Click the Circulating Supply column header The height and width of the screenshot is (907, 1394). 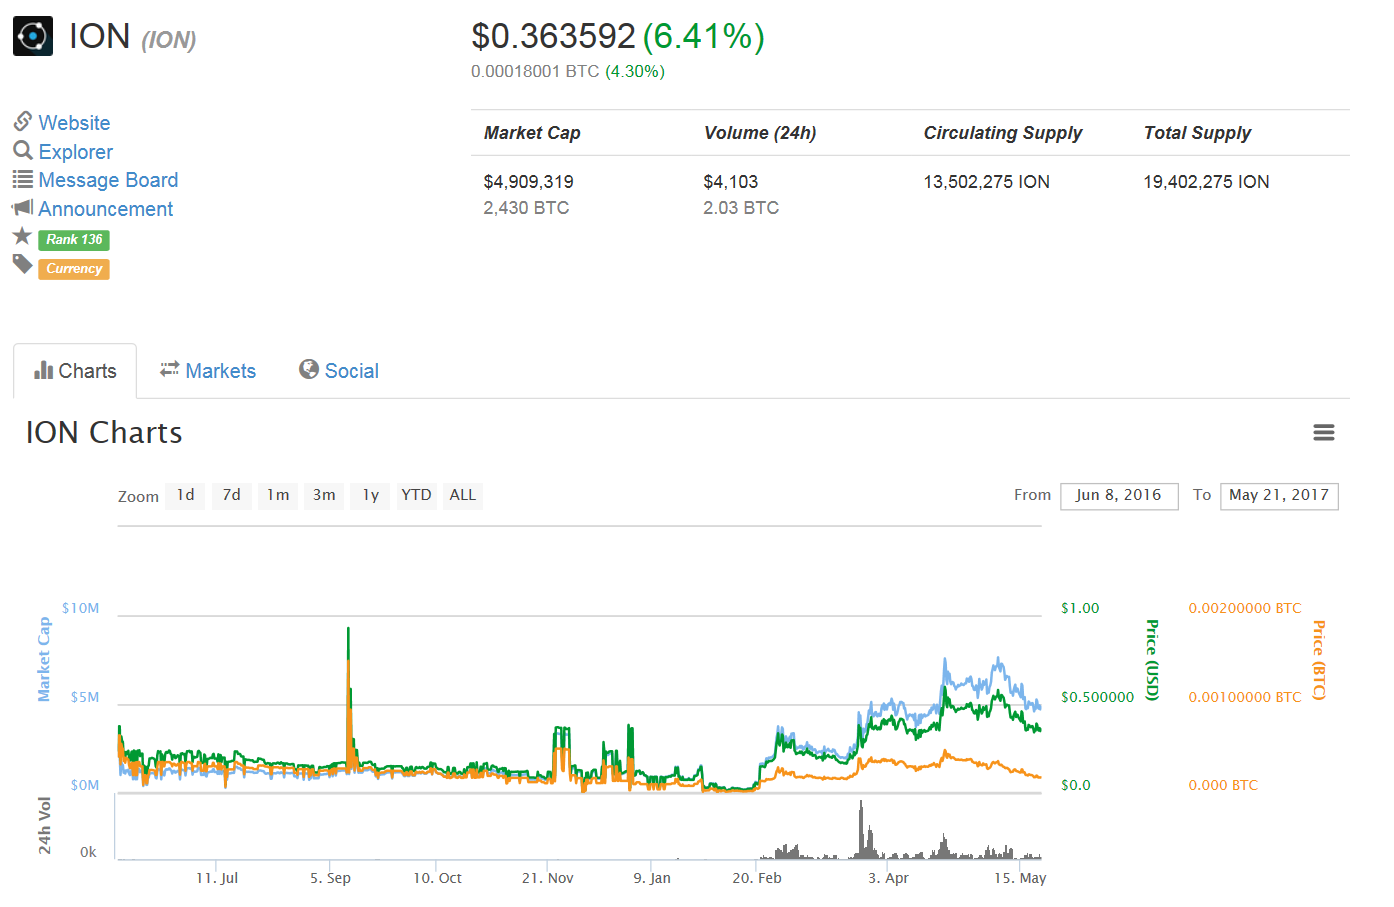tap(1003, 133)
